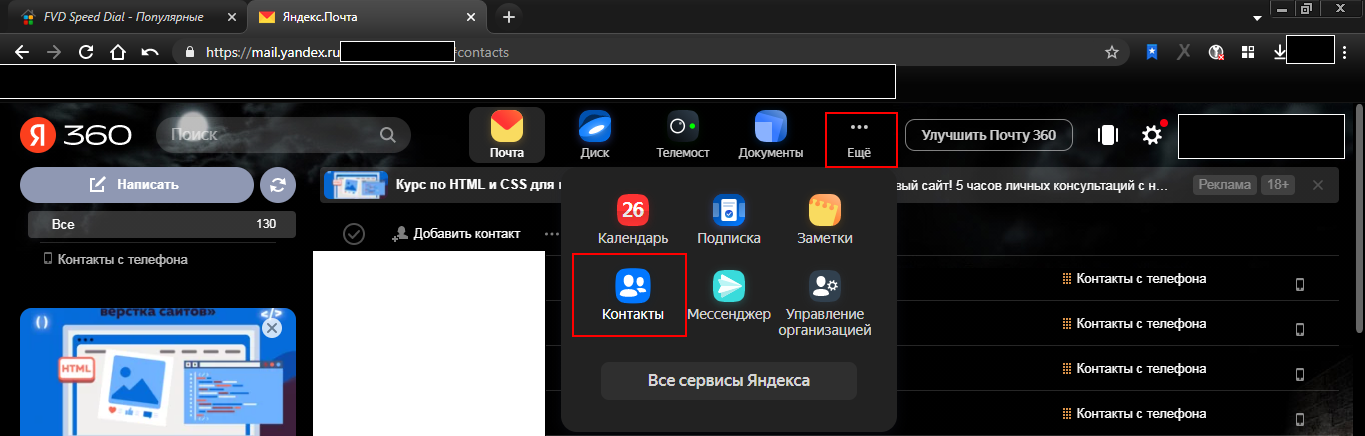1365x436 pixels.
Task: Open the blue bookmark extension icon
Action: [1153, 52]
